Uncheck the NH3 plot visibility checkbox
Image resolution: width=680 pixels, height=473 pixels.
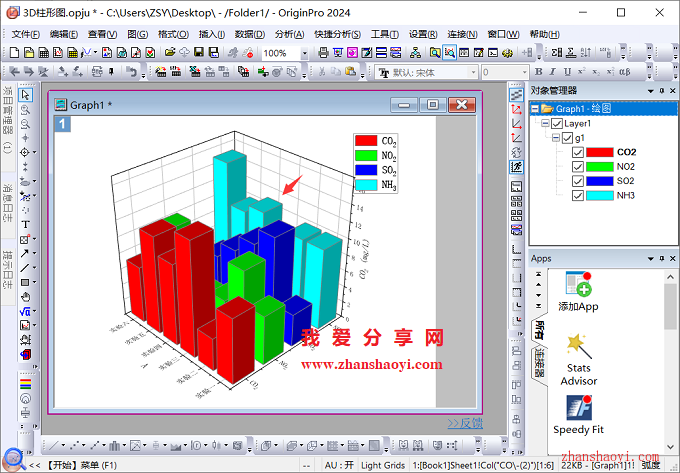[577, 195]
